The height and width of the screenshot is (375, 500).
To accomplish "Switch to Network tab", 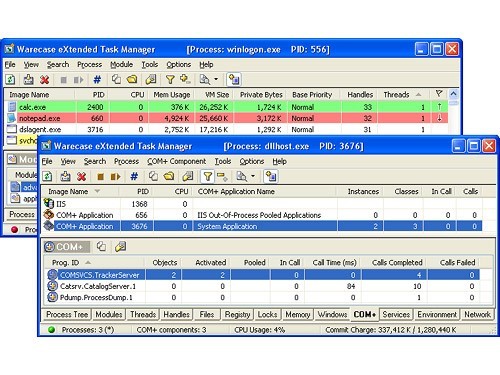I will pos(477,314).
